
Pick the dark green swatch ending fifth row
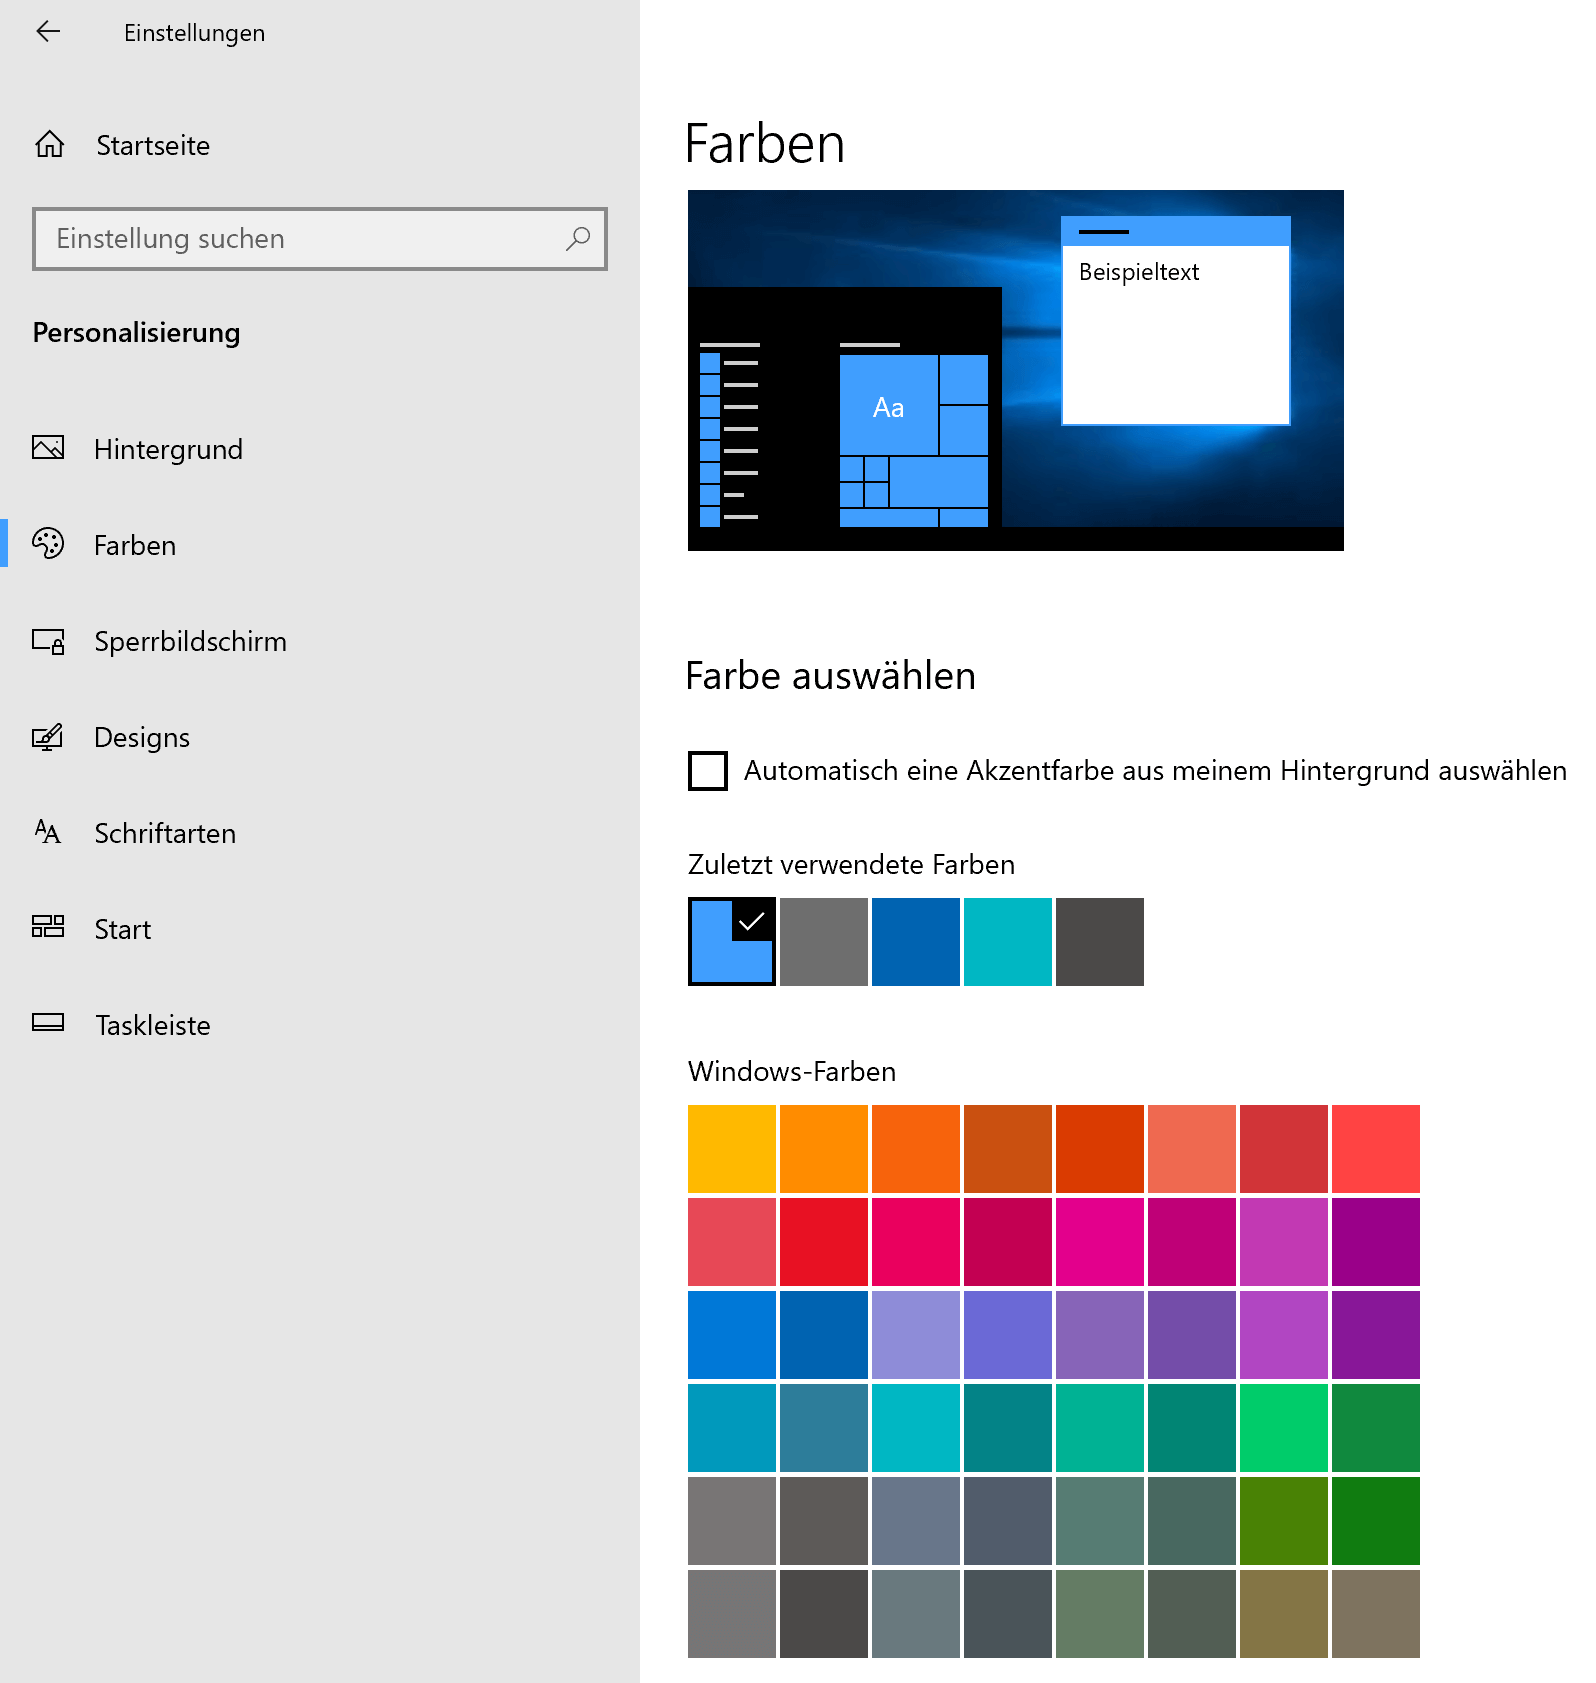click(1376, 1521)
